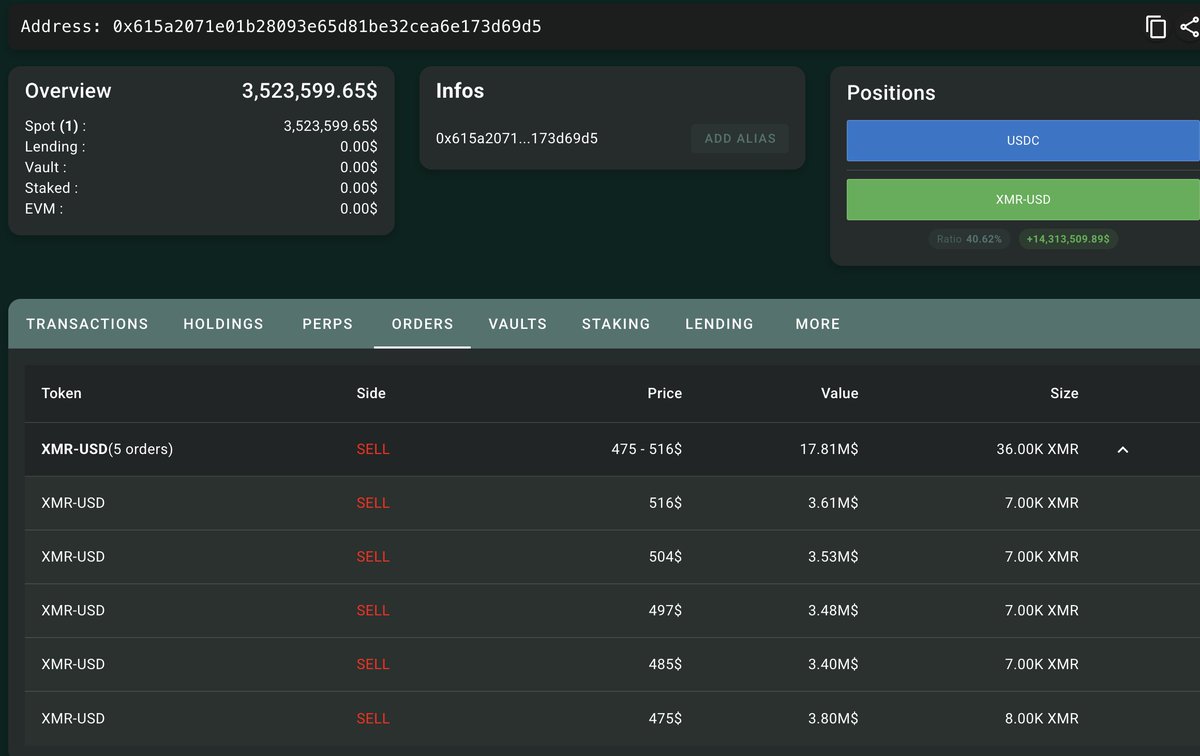This screenshot has height=756, width=1200.
Task: Sort by the Price column header
Action: tap(664, 393)
